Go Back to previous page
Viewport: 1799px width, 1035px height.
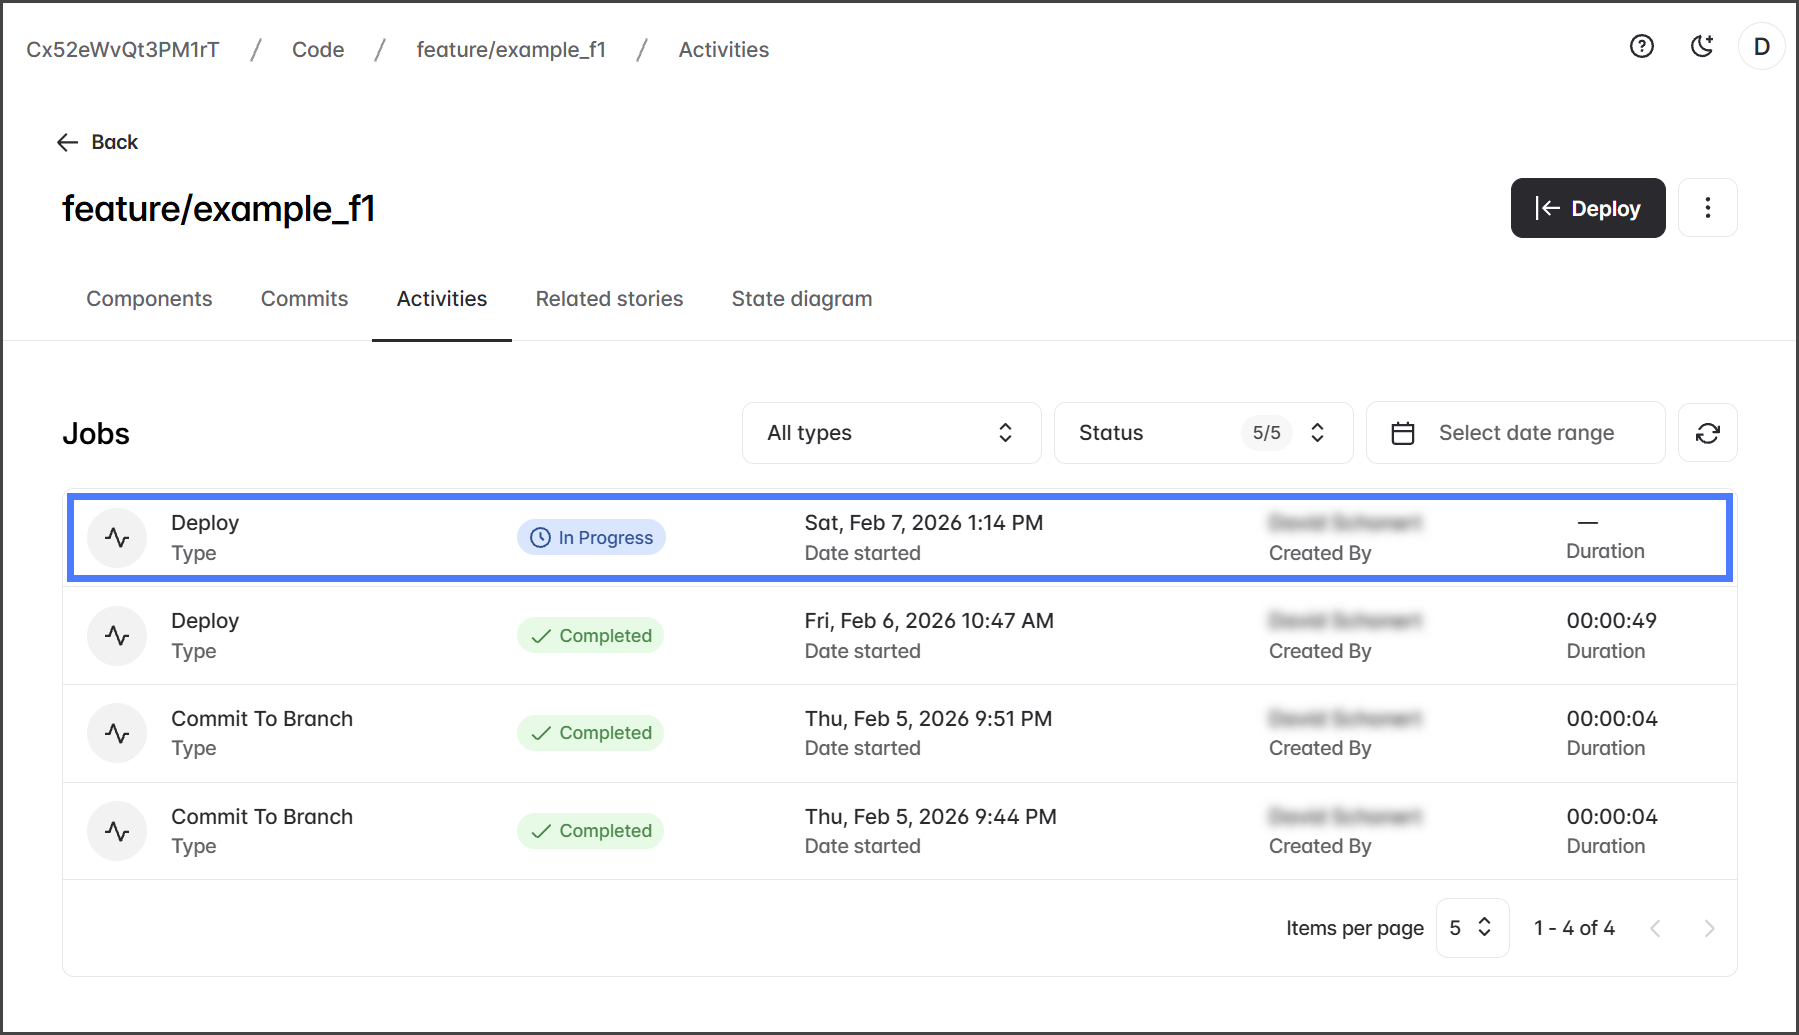point(98,142)
